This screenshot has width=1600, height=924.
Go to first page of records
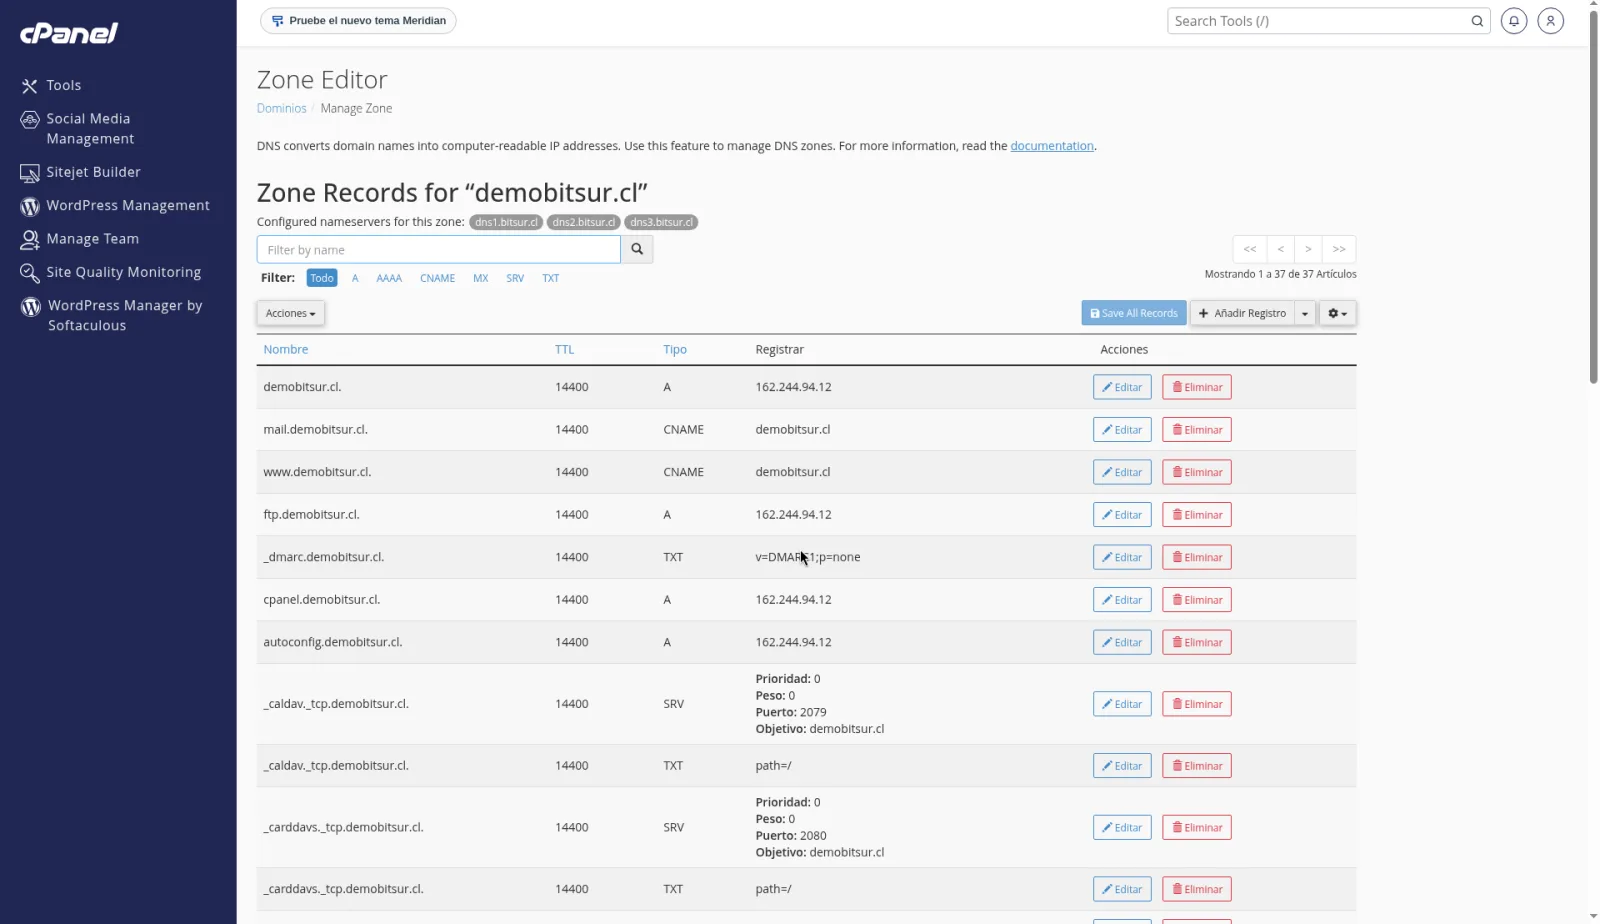tap(1250, 249)
